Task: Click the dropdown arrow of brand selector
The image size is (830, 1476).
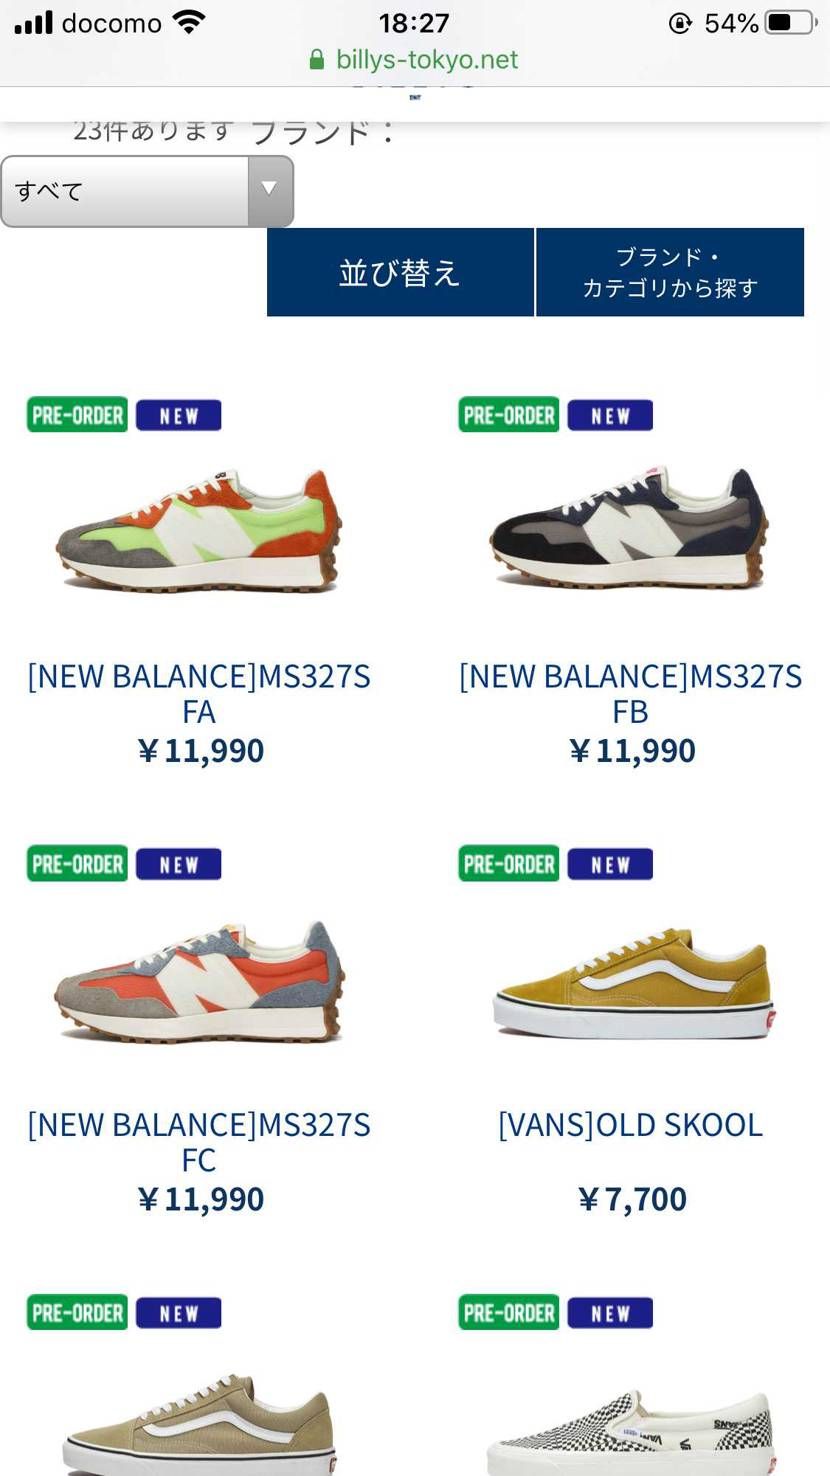Action: pos(269,190)
